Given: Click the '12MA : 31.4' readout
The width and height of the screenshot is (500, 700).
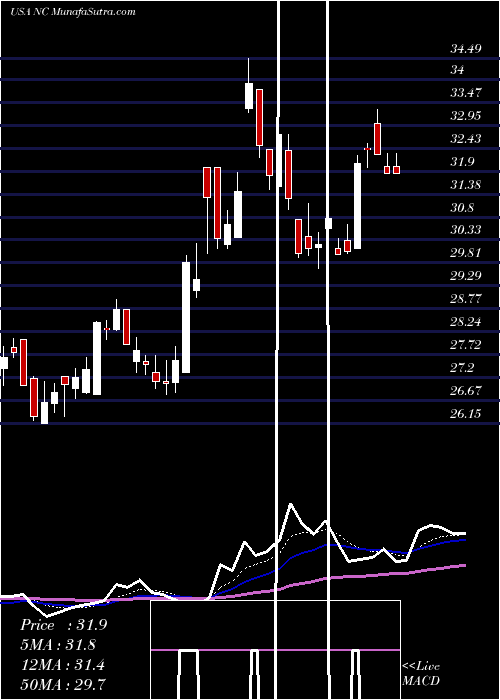Looking at the screenshot, I should tap(62, 665).
